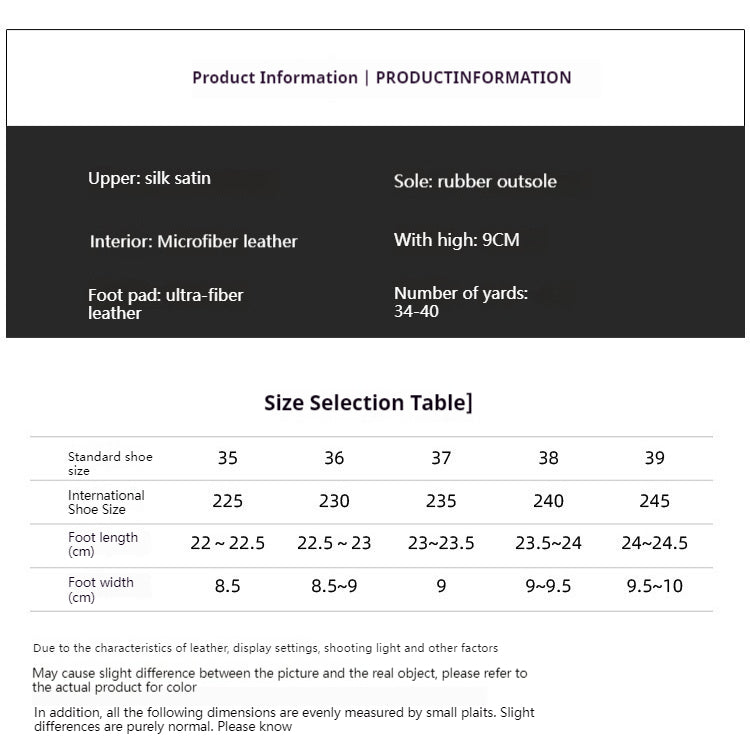Select standard shoe size 35 cell
750x742 pixels.
[228, 458]
